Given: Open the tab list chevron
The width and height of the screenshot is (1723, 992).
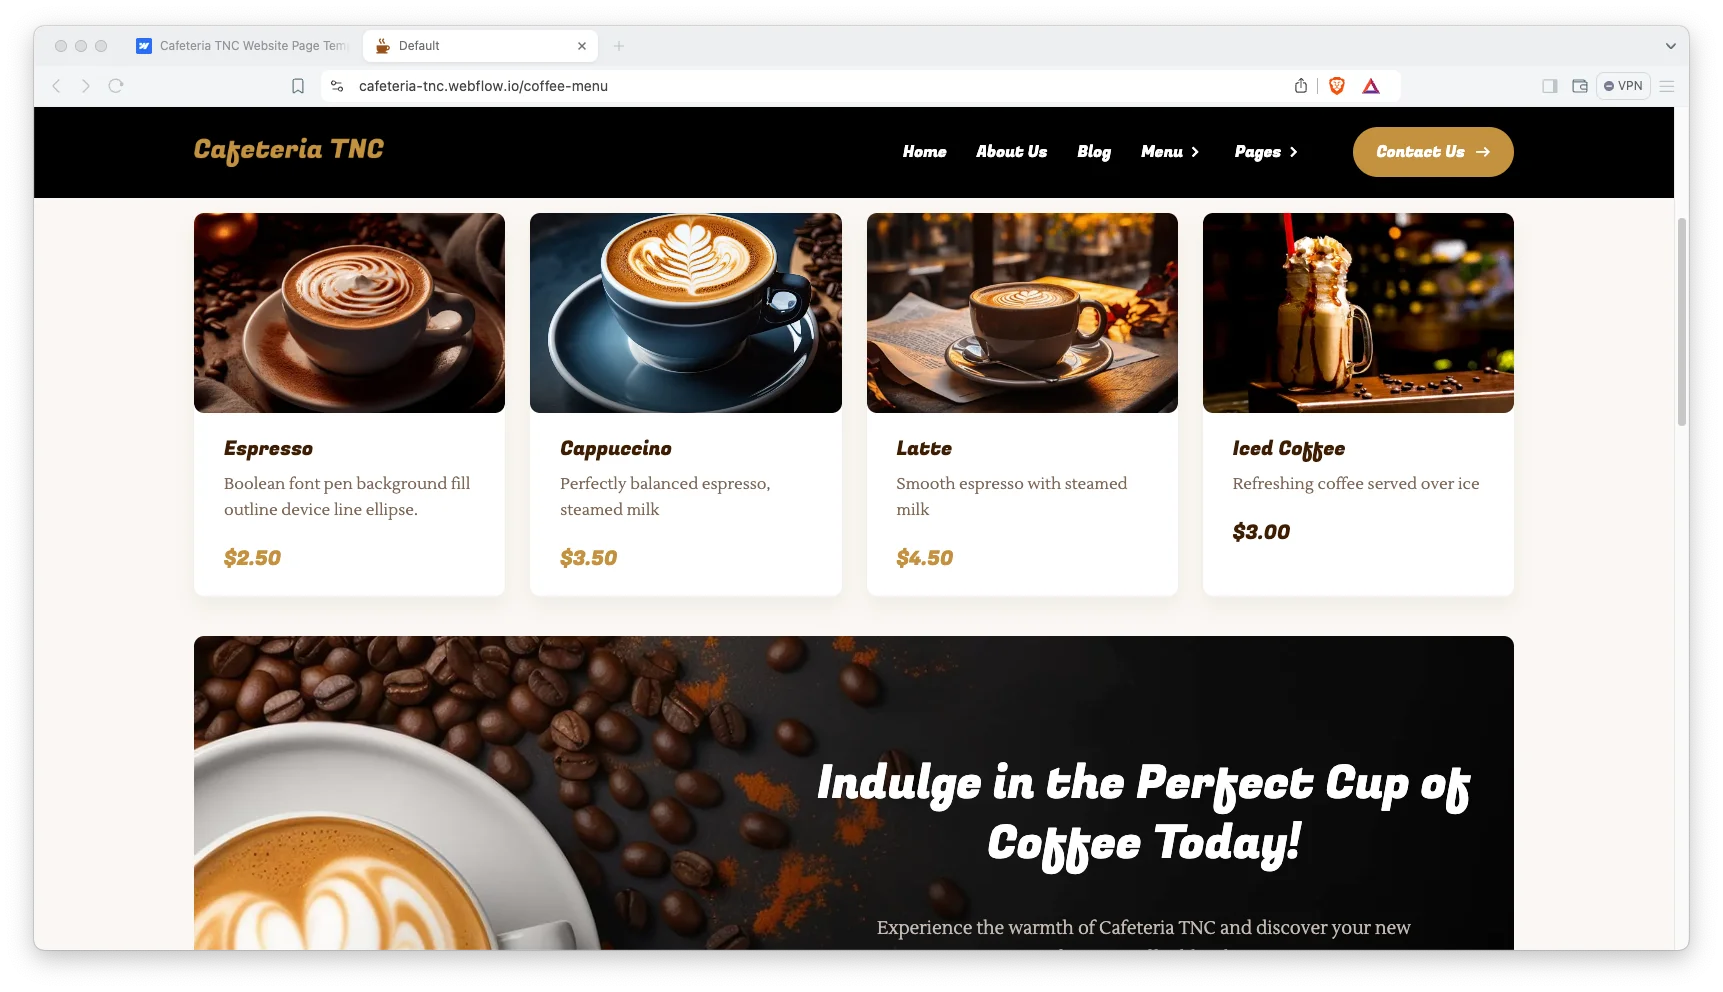Looking at the screenshot, I should (x=1670, y=46).
